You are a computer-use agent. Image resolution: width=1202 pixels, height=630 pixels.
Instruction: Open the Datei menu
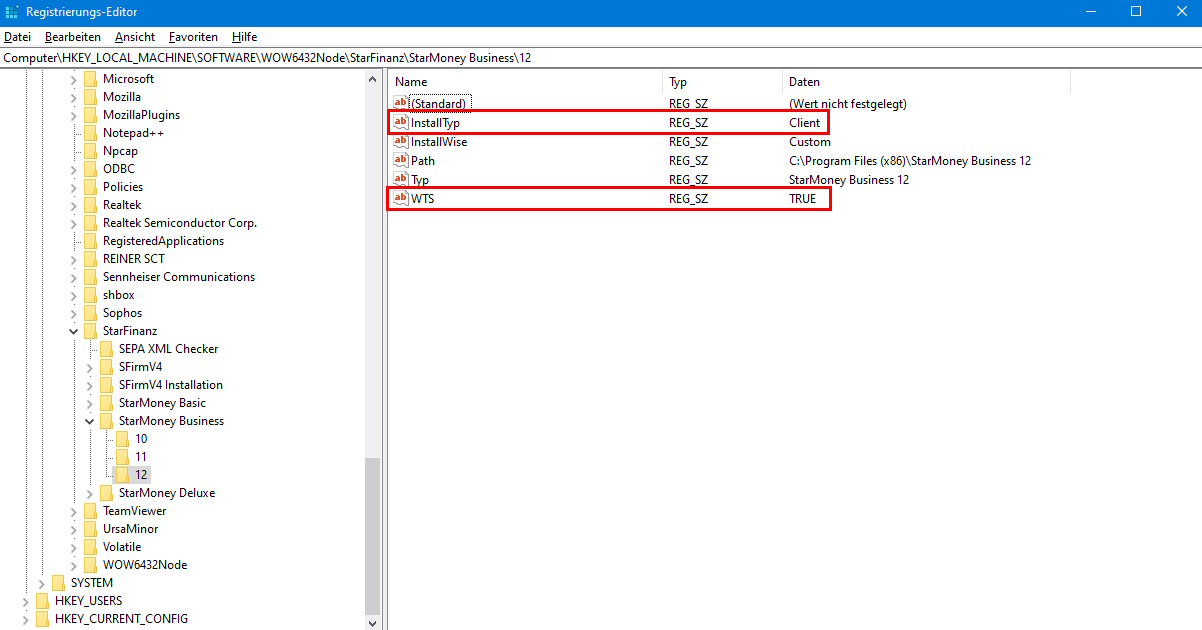18,37
